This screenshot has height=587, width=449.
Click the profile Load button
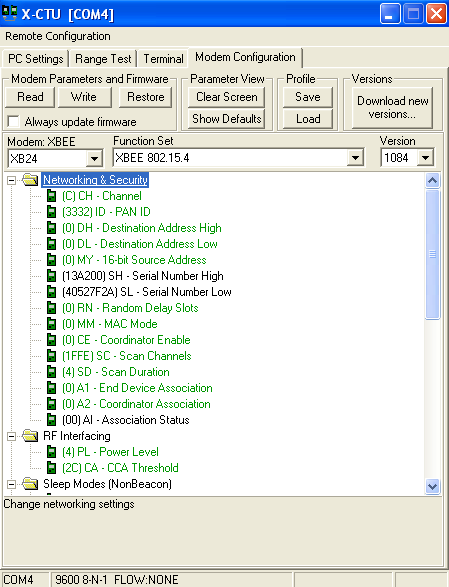(x=308, y=119)
